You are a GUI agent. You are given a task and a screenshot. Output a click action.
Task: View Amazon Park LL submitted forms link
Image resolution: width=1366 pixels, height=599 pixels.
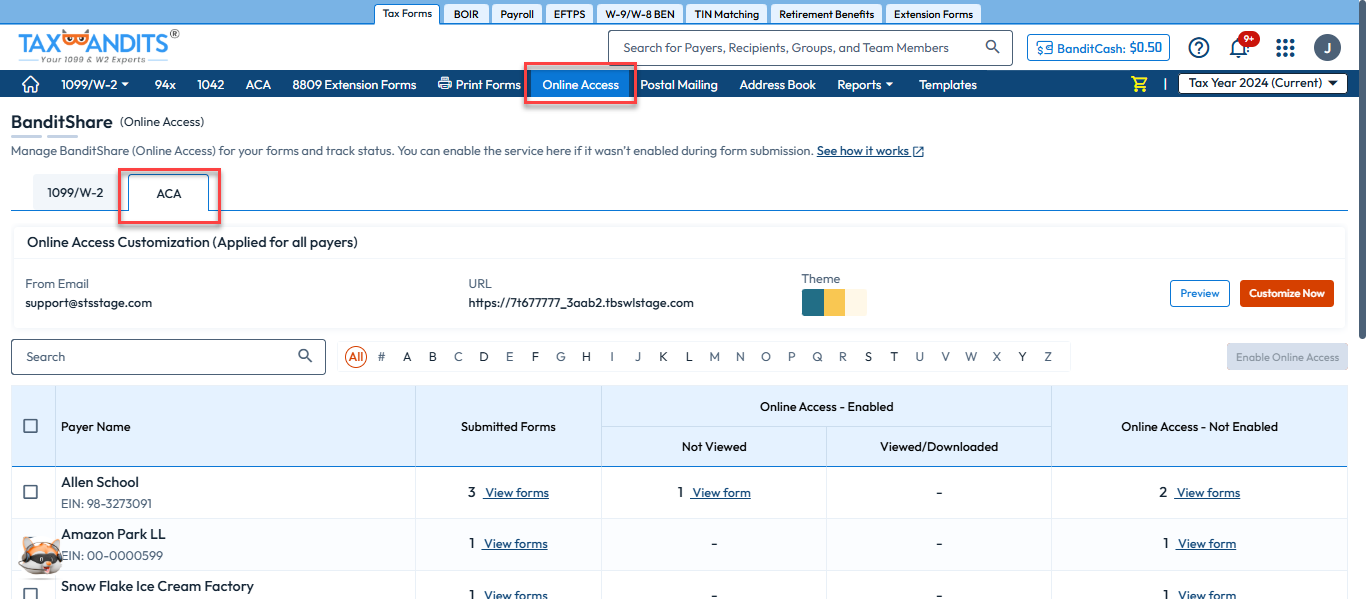pos(515,544)
